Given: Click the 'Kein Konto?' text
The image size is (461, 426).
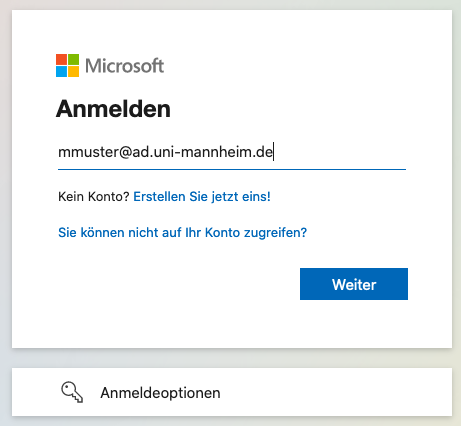Looking at the screenshot, I should click(94, 196).
